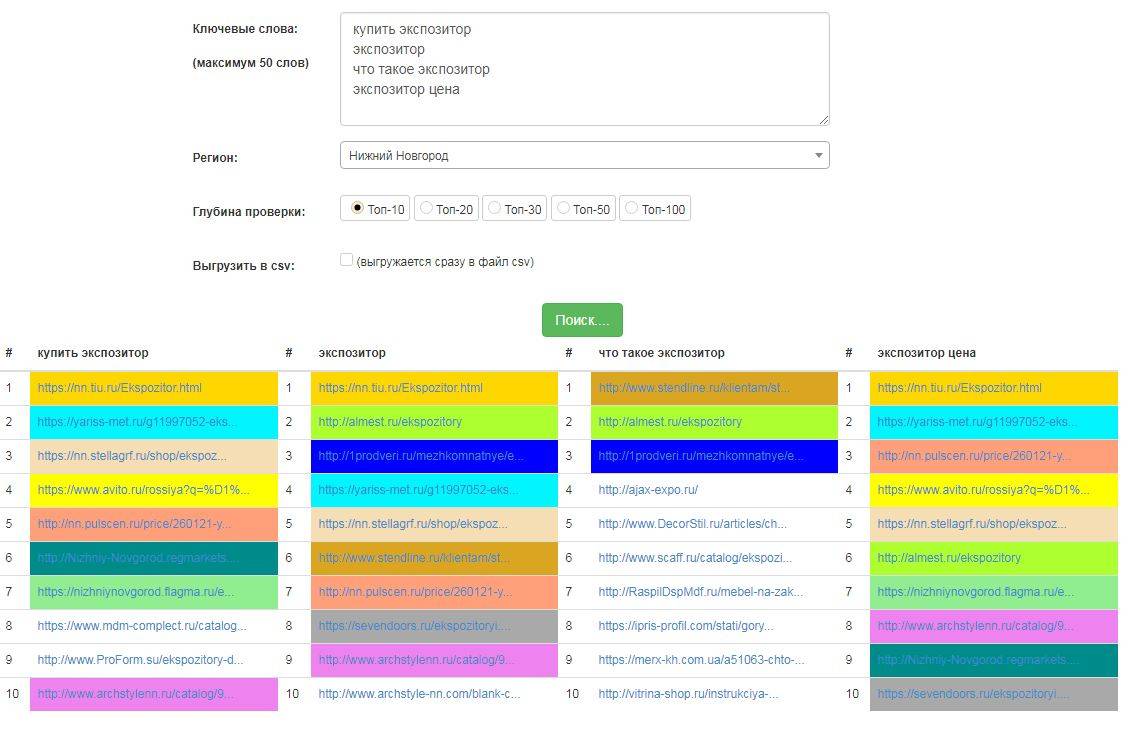The image size is (1148, 729).
Task: Open the vitrina-shop.ru instrukciya link
Action: coord(688,694)
